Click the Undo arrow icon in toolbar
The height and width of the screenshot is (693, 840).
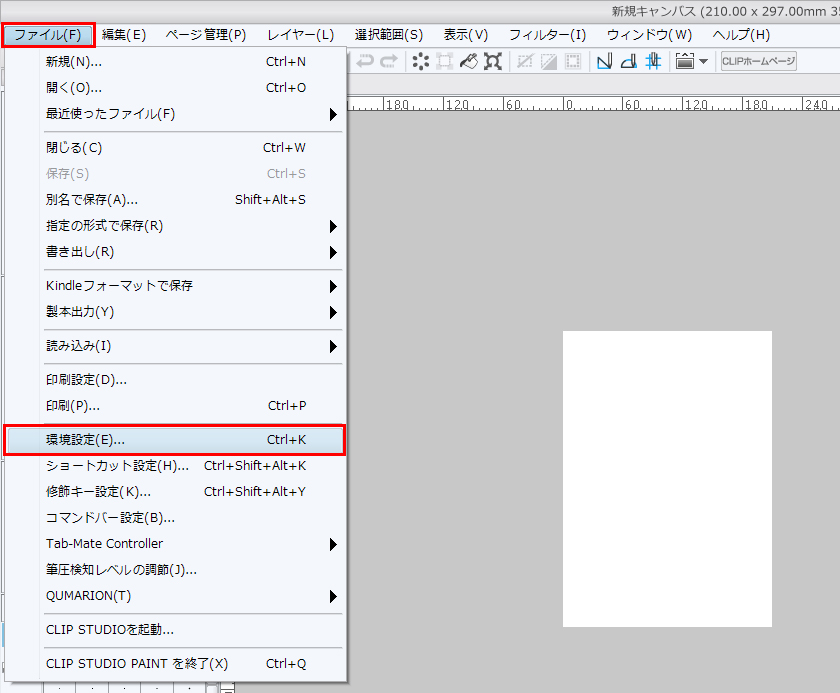365,62
